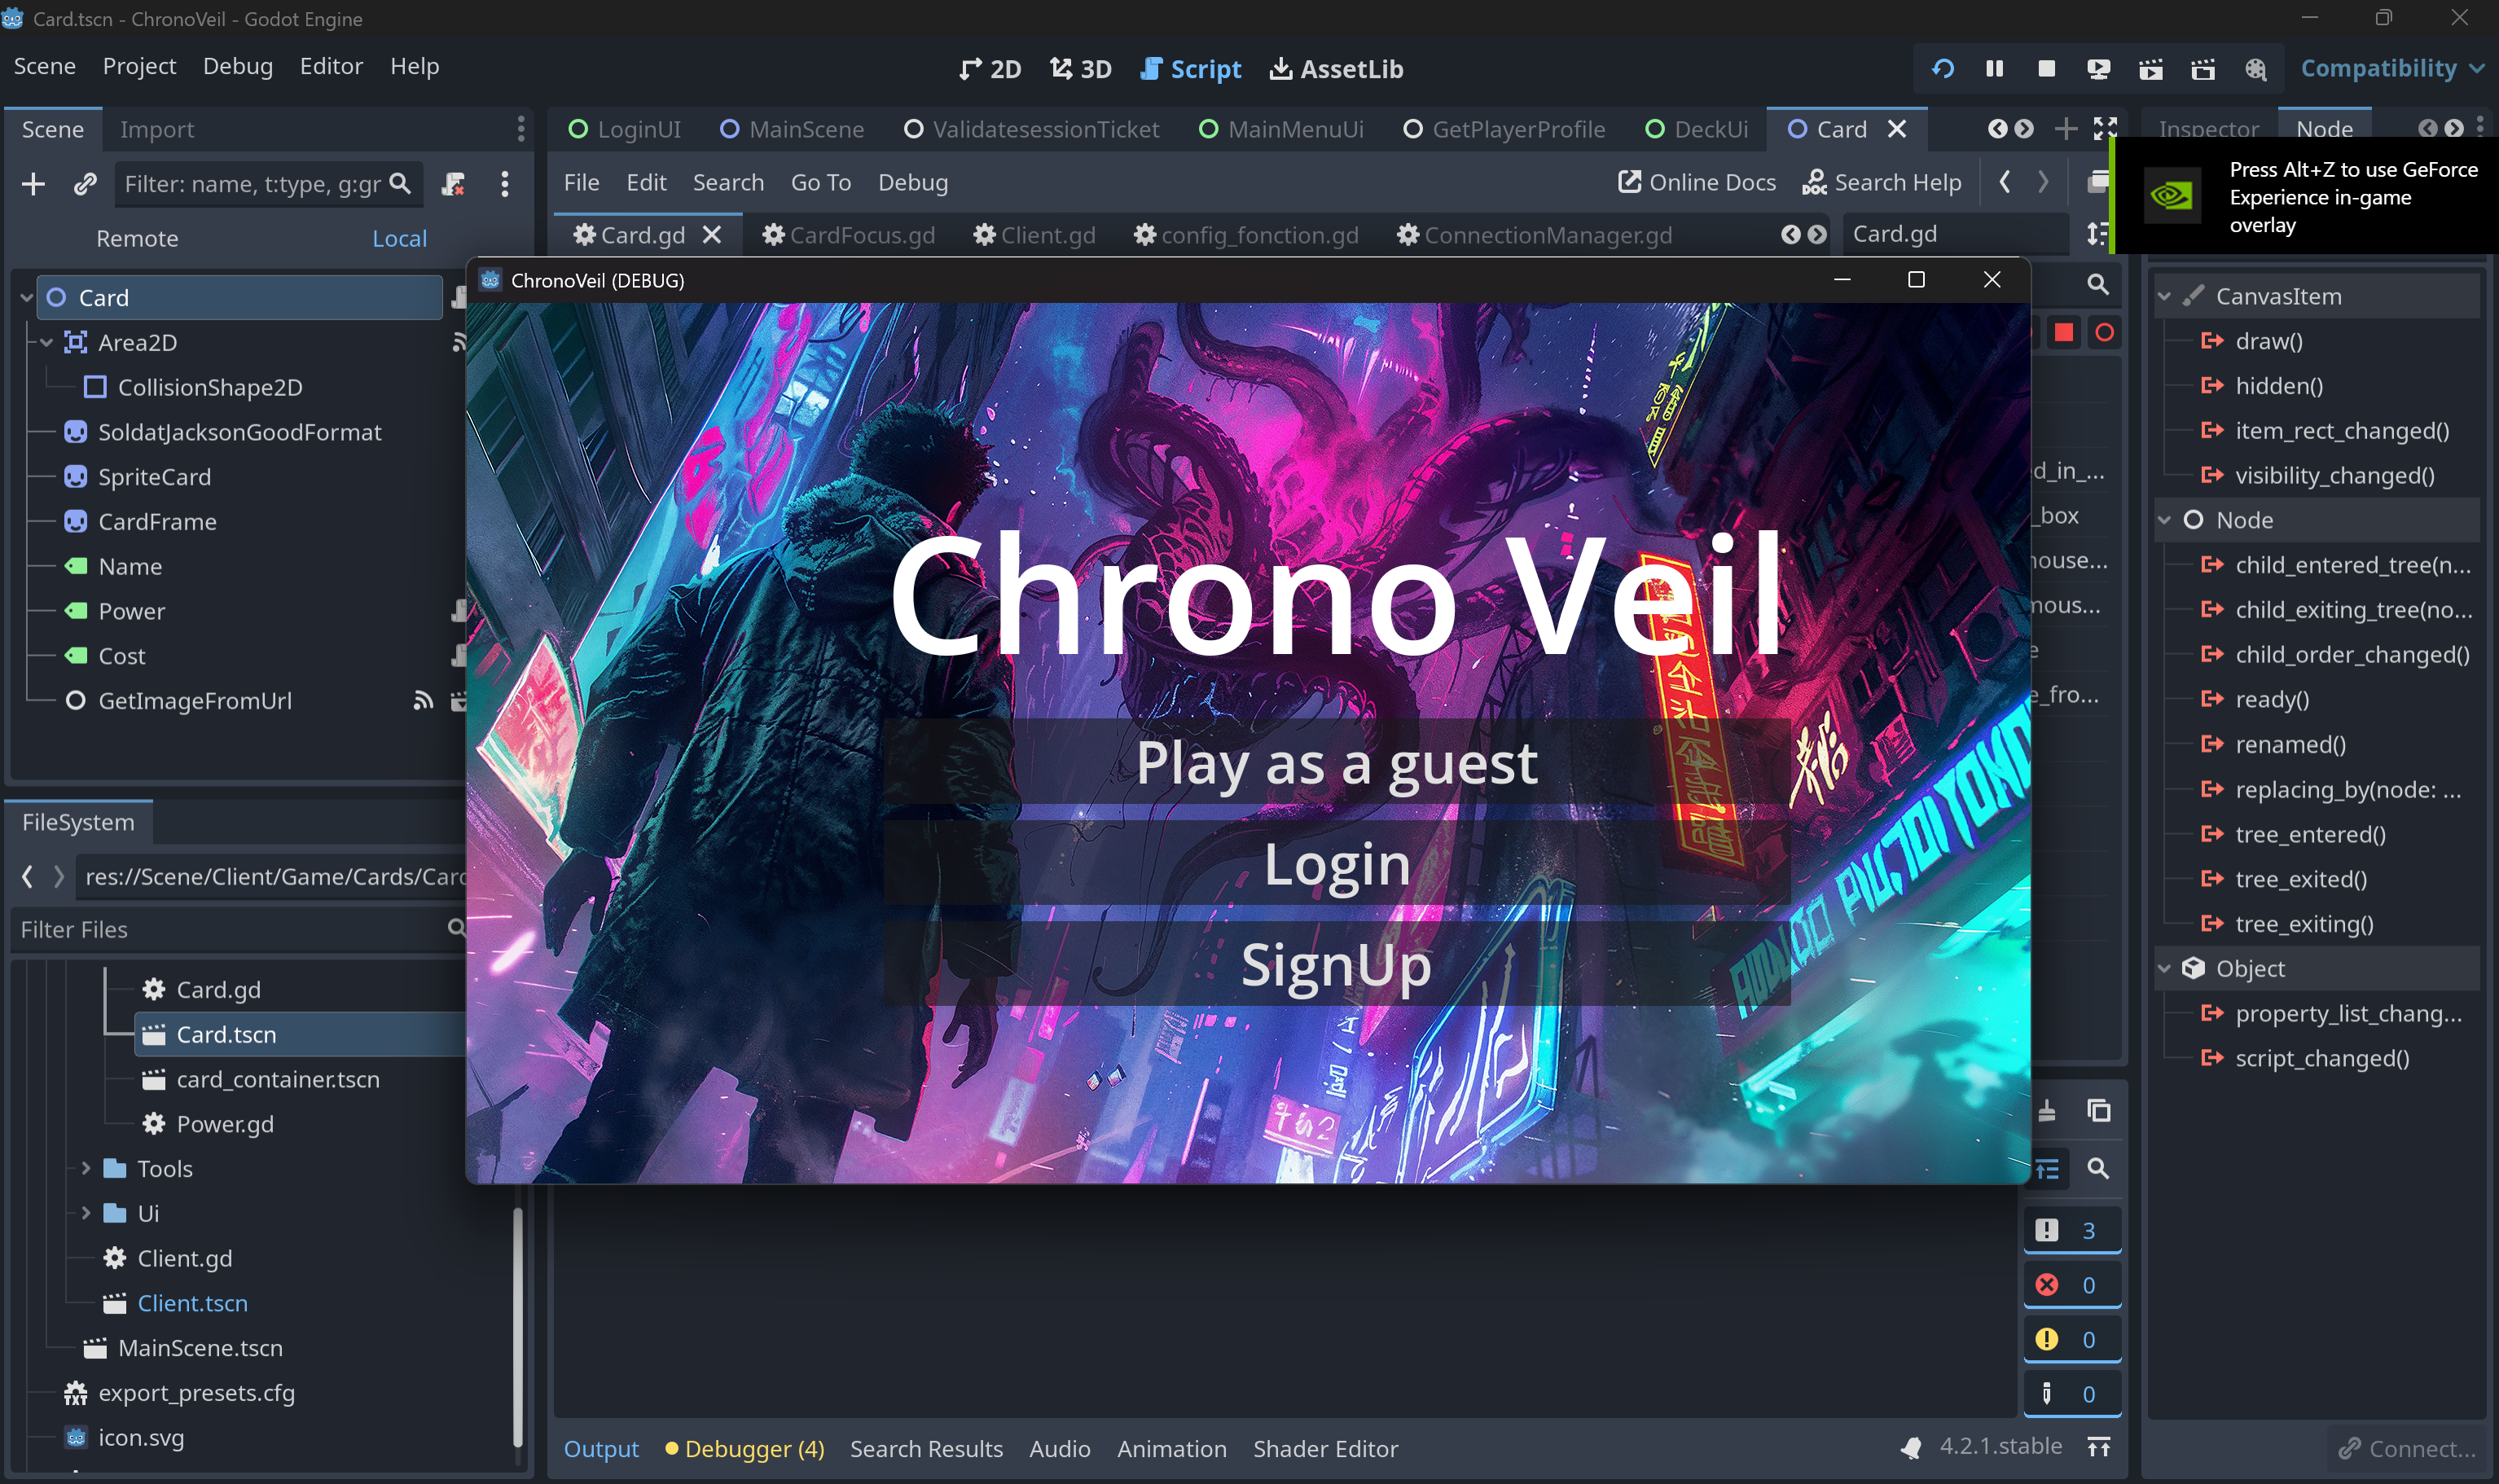Click the scene tree filter field

[267, 184]
